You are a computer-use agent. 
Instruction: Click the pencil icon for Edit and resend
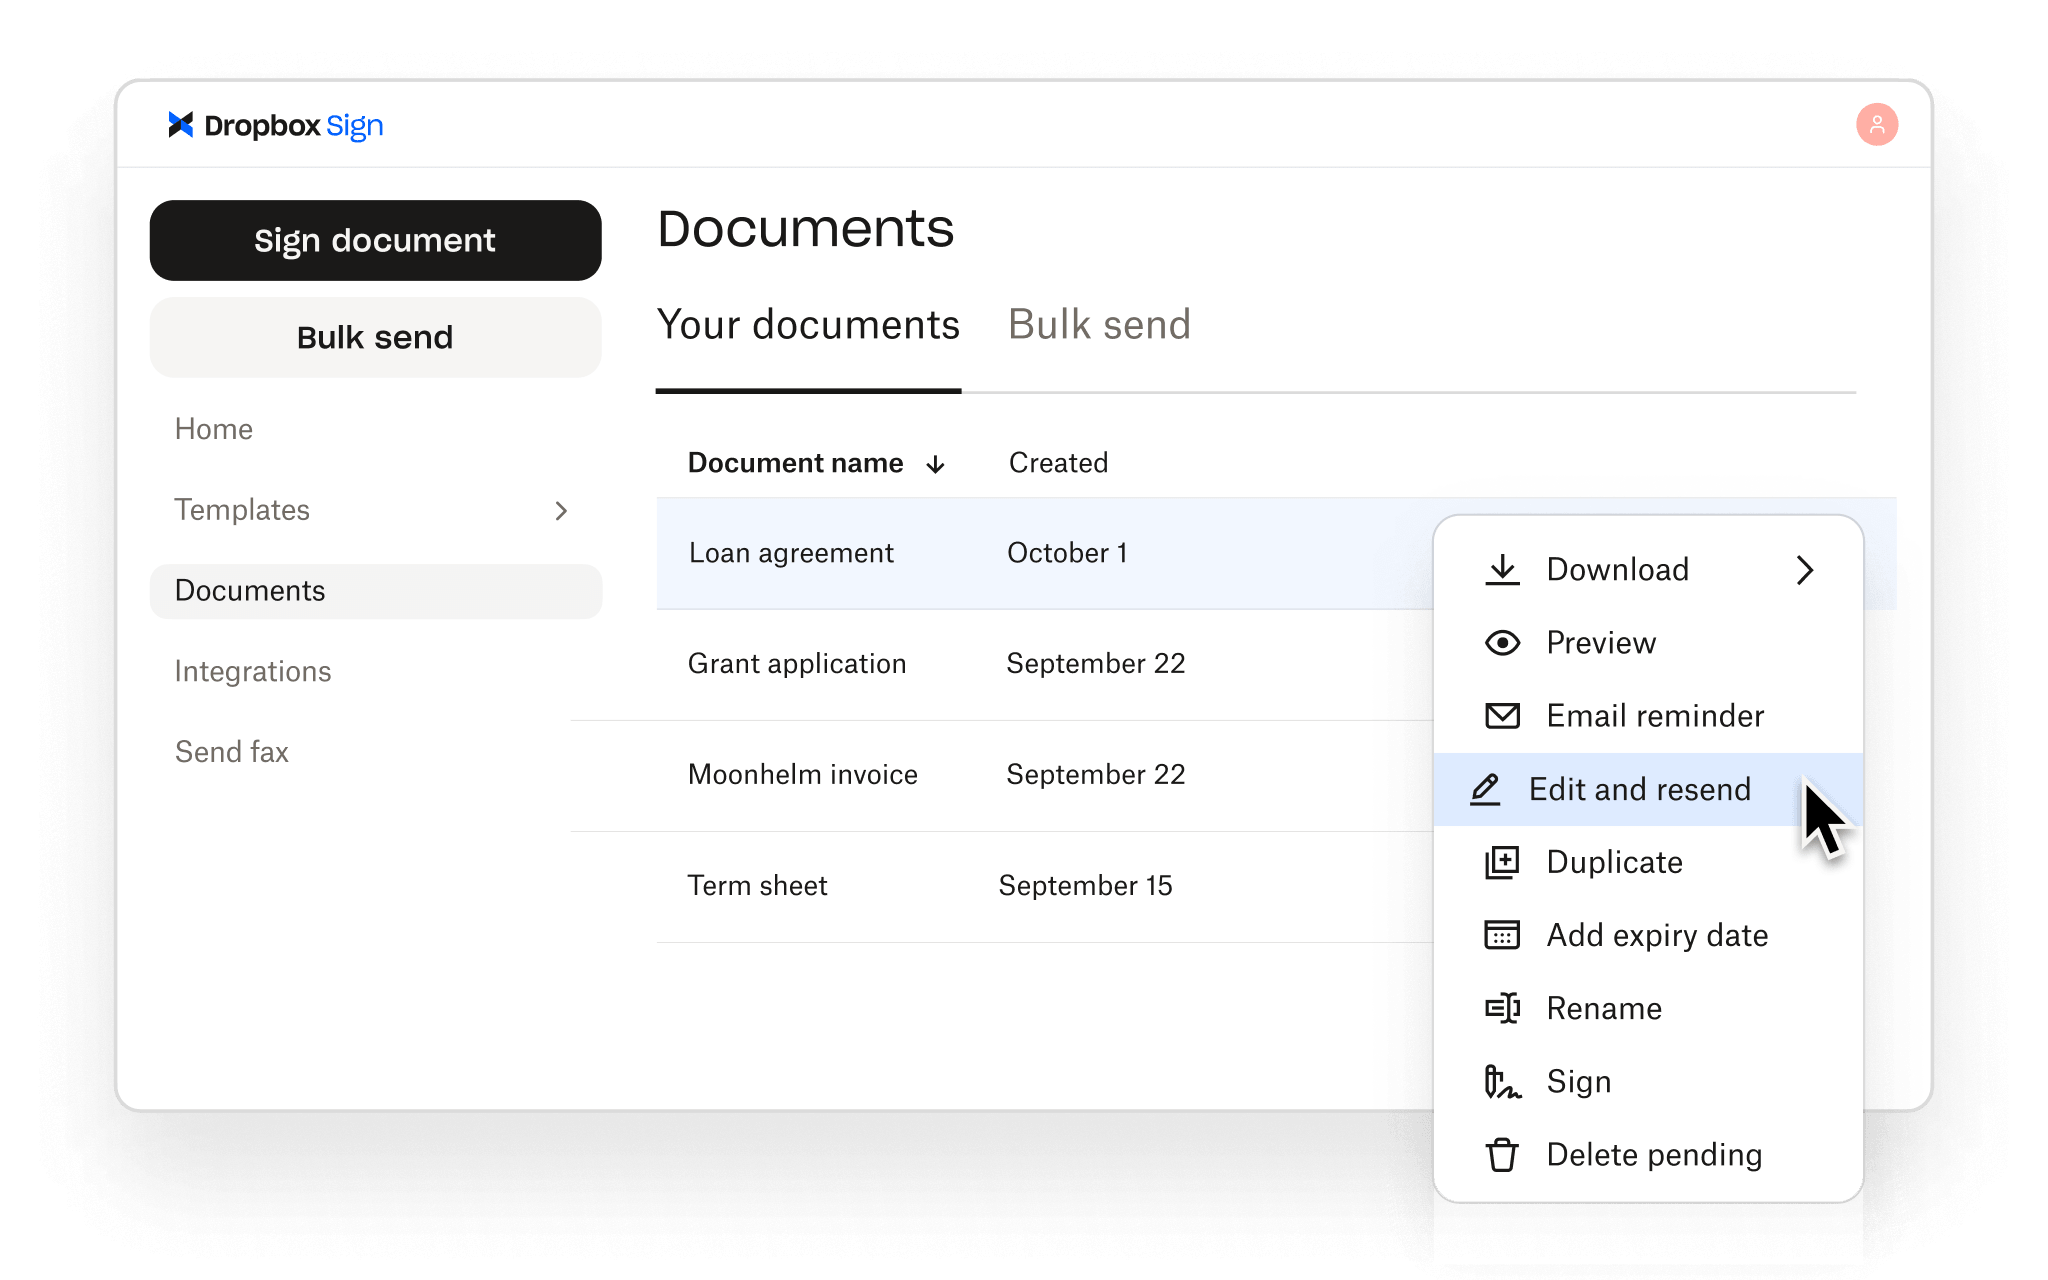pos(1486,789)
